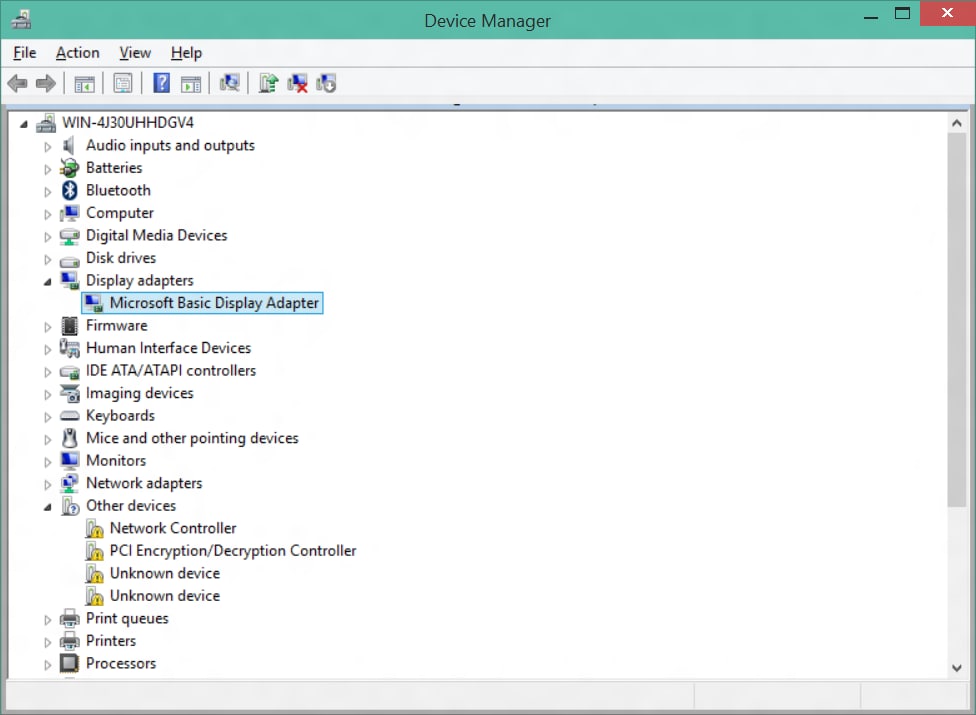The height and width of the screenshot is (715, 976).
Task: Click the Mice and pointing devices icon
Action: [x=70, y=438]
